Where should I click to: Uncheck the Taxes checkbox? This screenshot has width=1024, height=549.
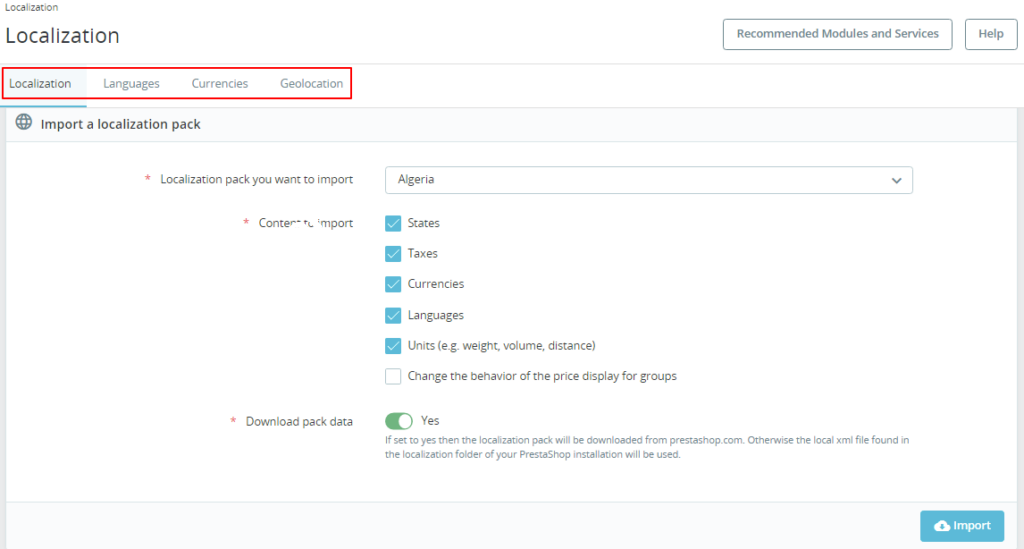393,254
